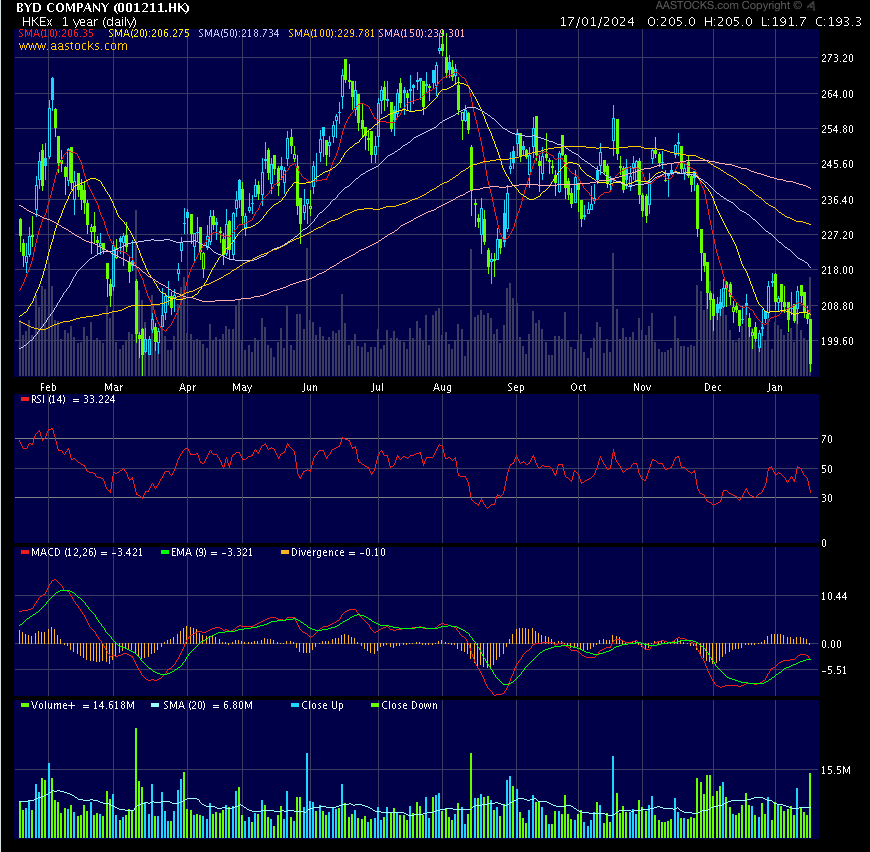Click the high price H:205.0

point(728,22)
